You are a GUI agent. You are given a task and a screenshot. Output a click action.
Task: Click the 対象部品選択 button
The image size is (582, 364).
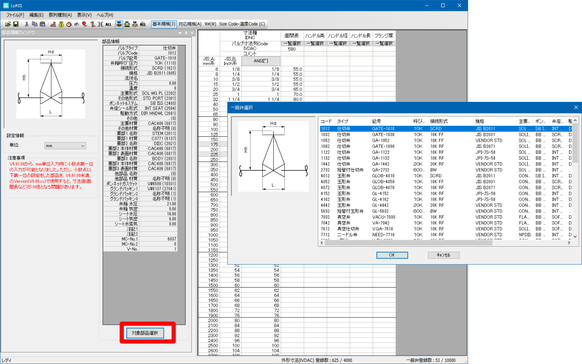pyautogui.click(x=145, y=333)
